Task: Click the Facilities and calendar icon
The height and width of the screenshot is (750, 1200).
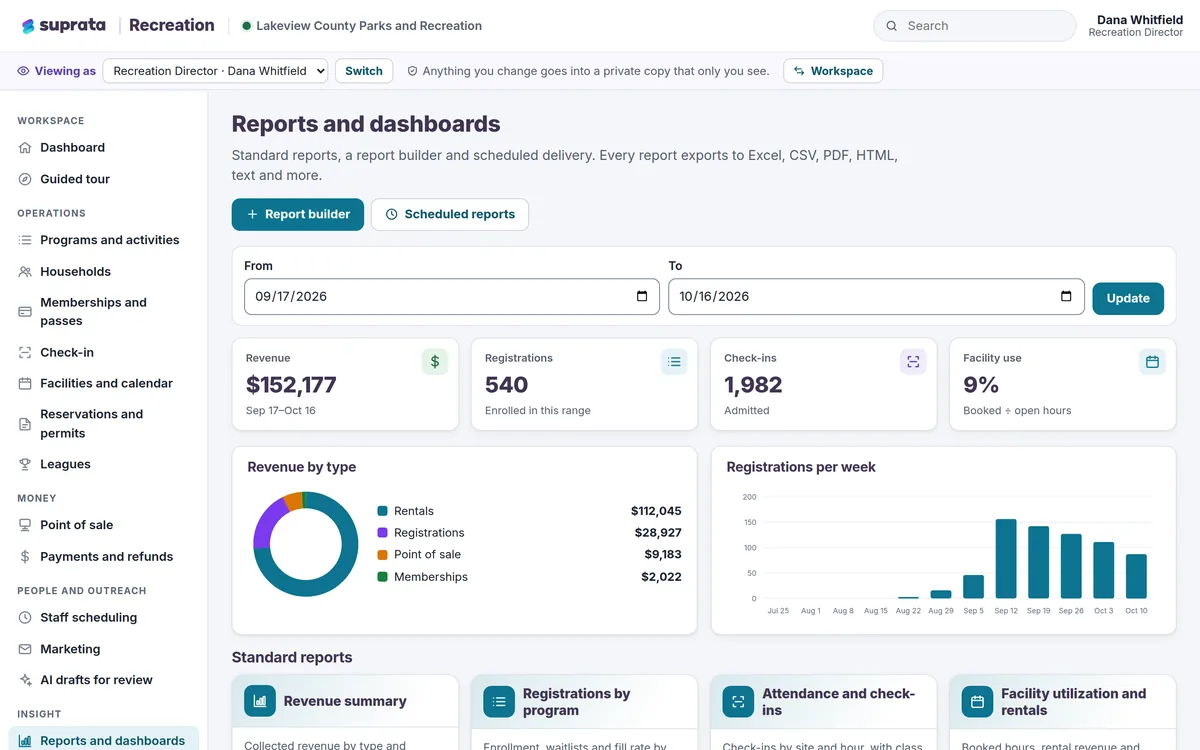Action: click(x=25, y=384)
